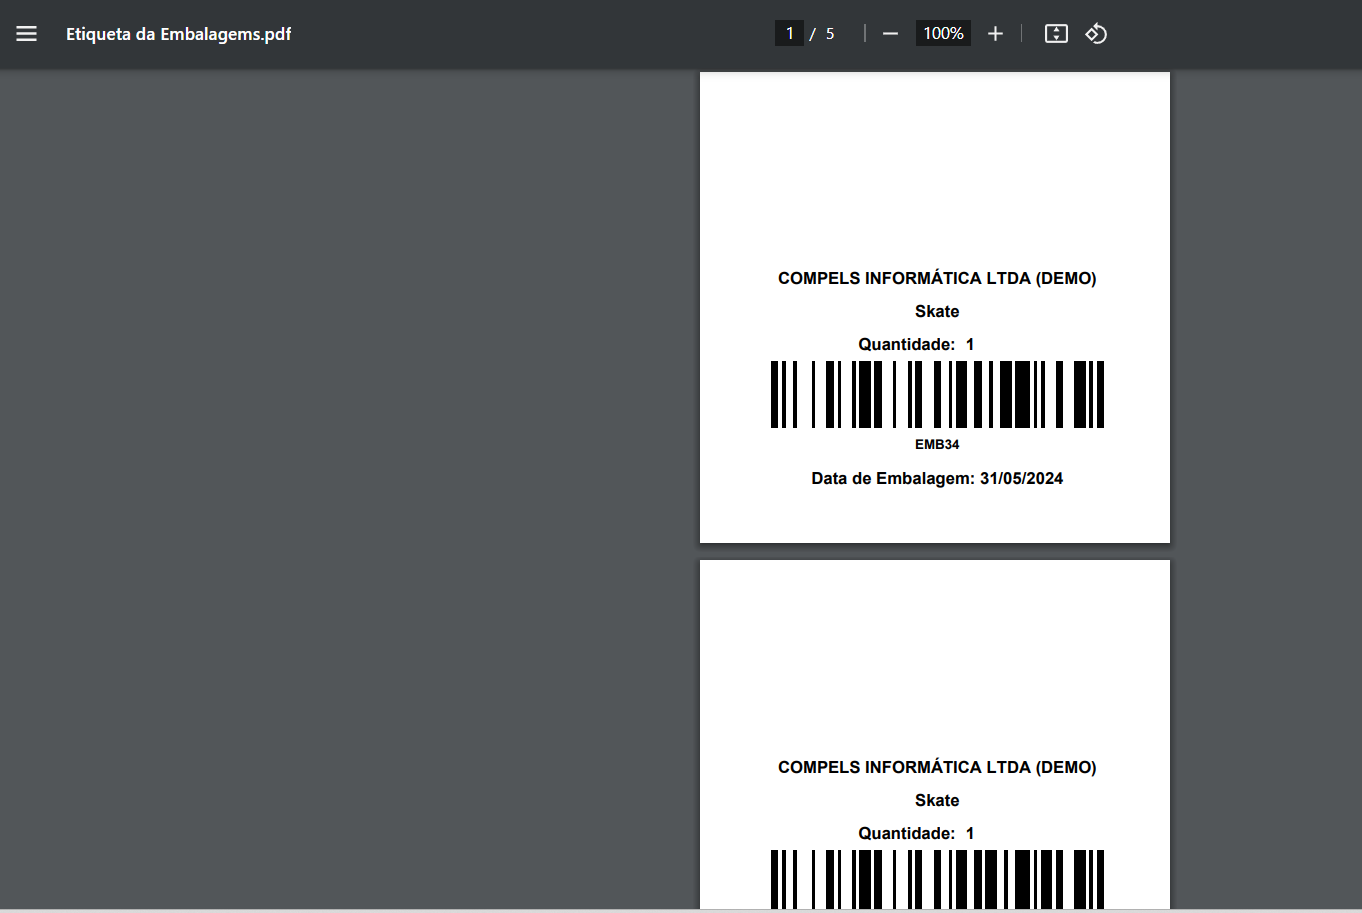The image size is (1362, 913).
Task: Click COMPELS INFORMÁTICA LTDA (DEMO) on first page
Action: [x=937, y=279]
